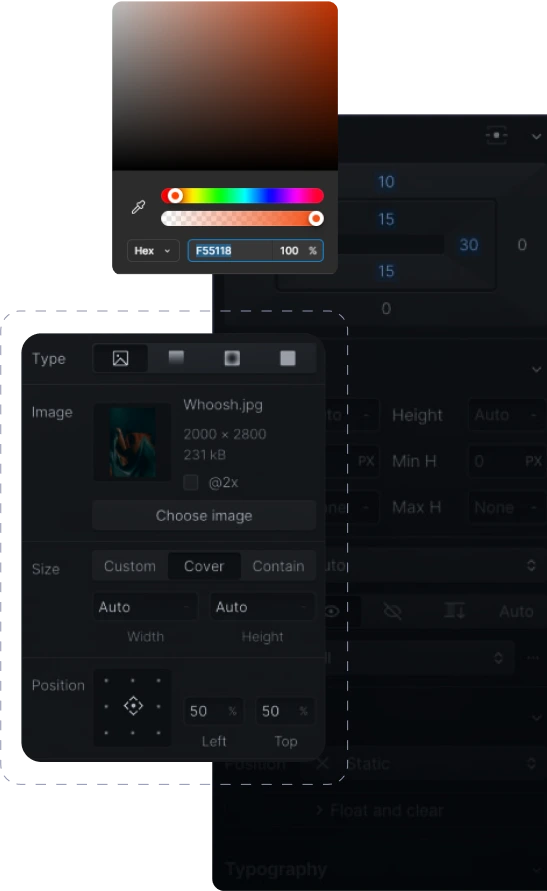Set overflow to hidden with crossed-eye icon
Screen dimensions: 547x891
click(392, 611)
